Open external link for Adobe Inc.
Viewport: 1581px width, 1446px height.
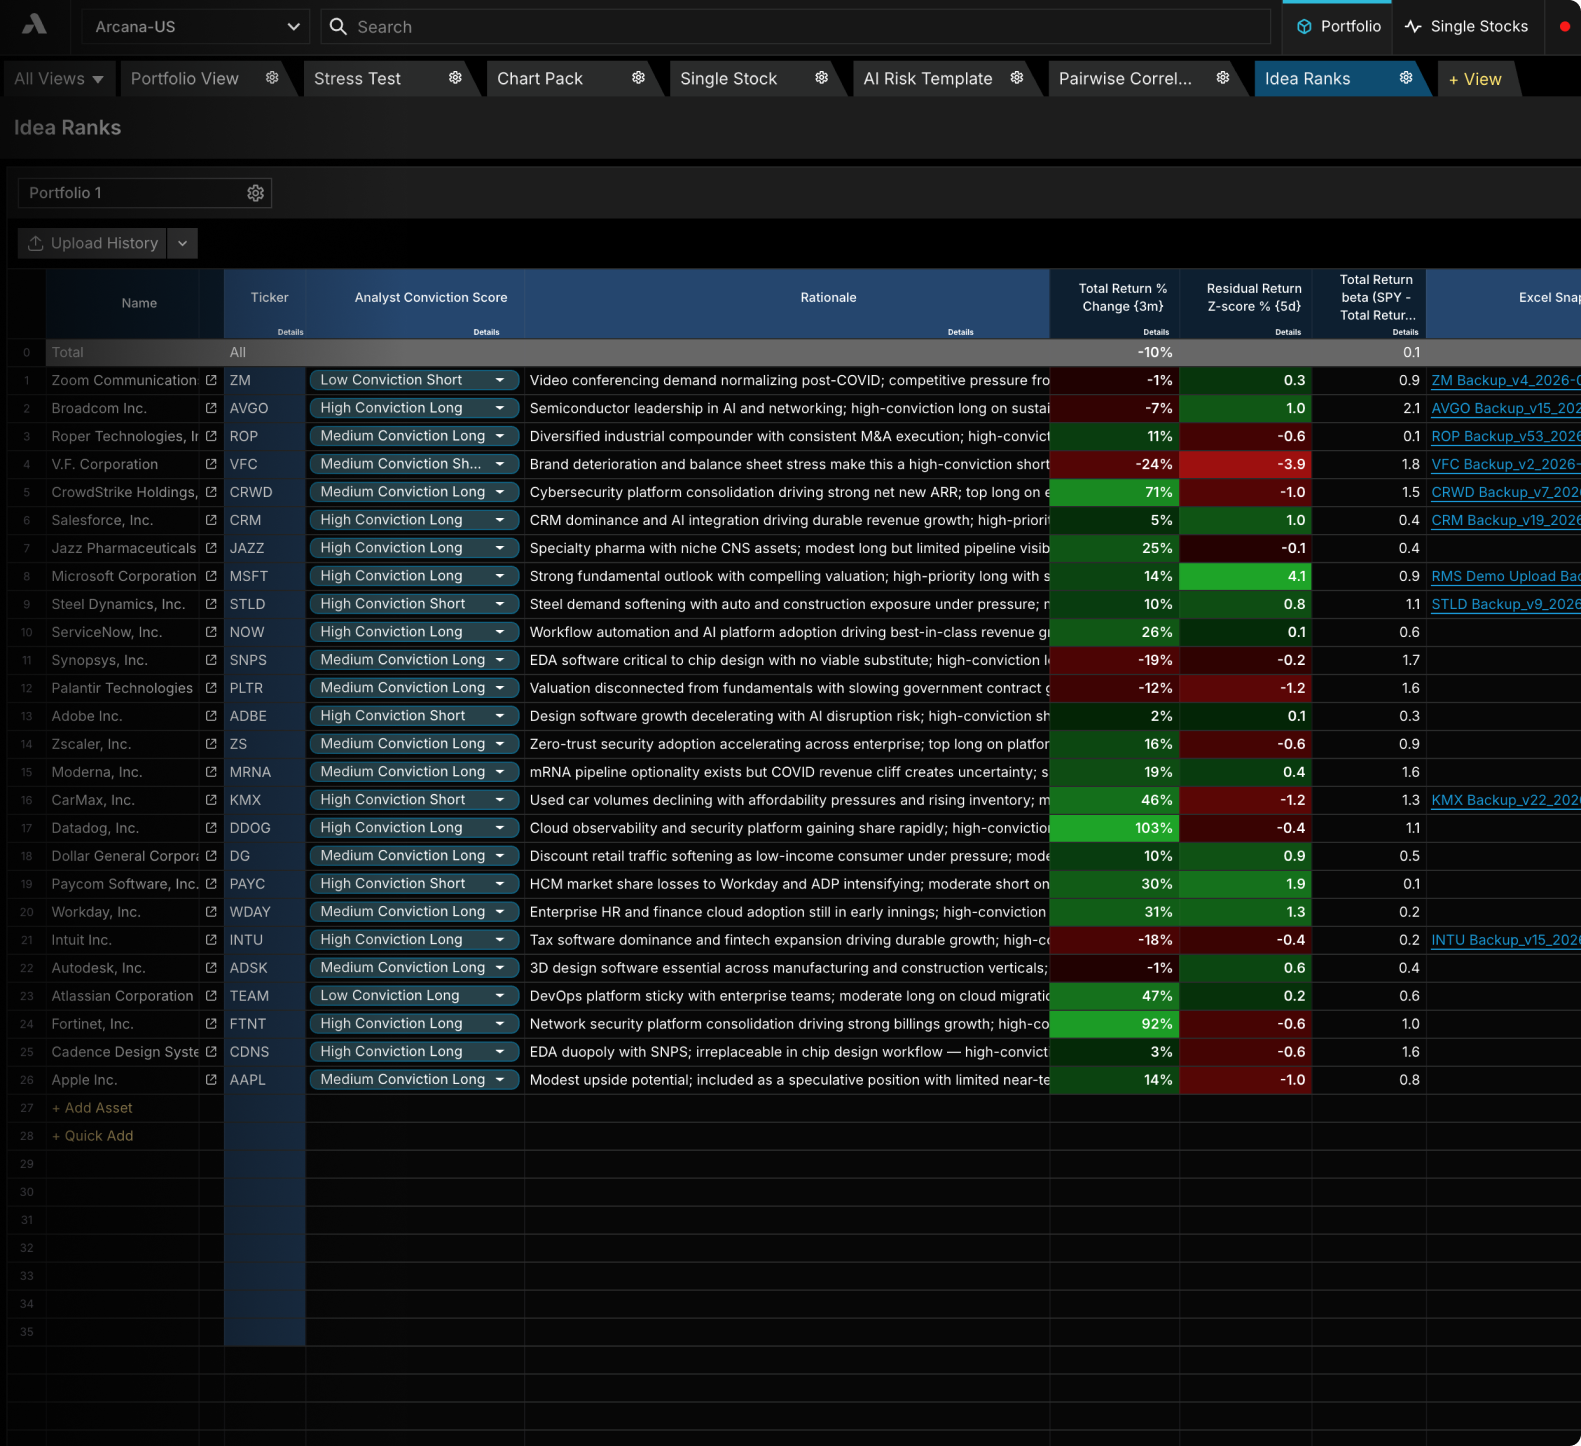(x=211, y=716)
